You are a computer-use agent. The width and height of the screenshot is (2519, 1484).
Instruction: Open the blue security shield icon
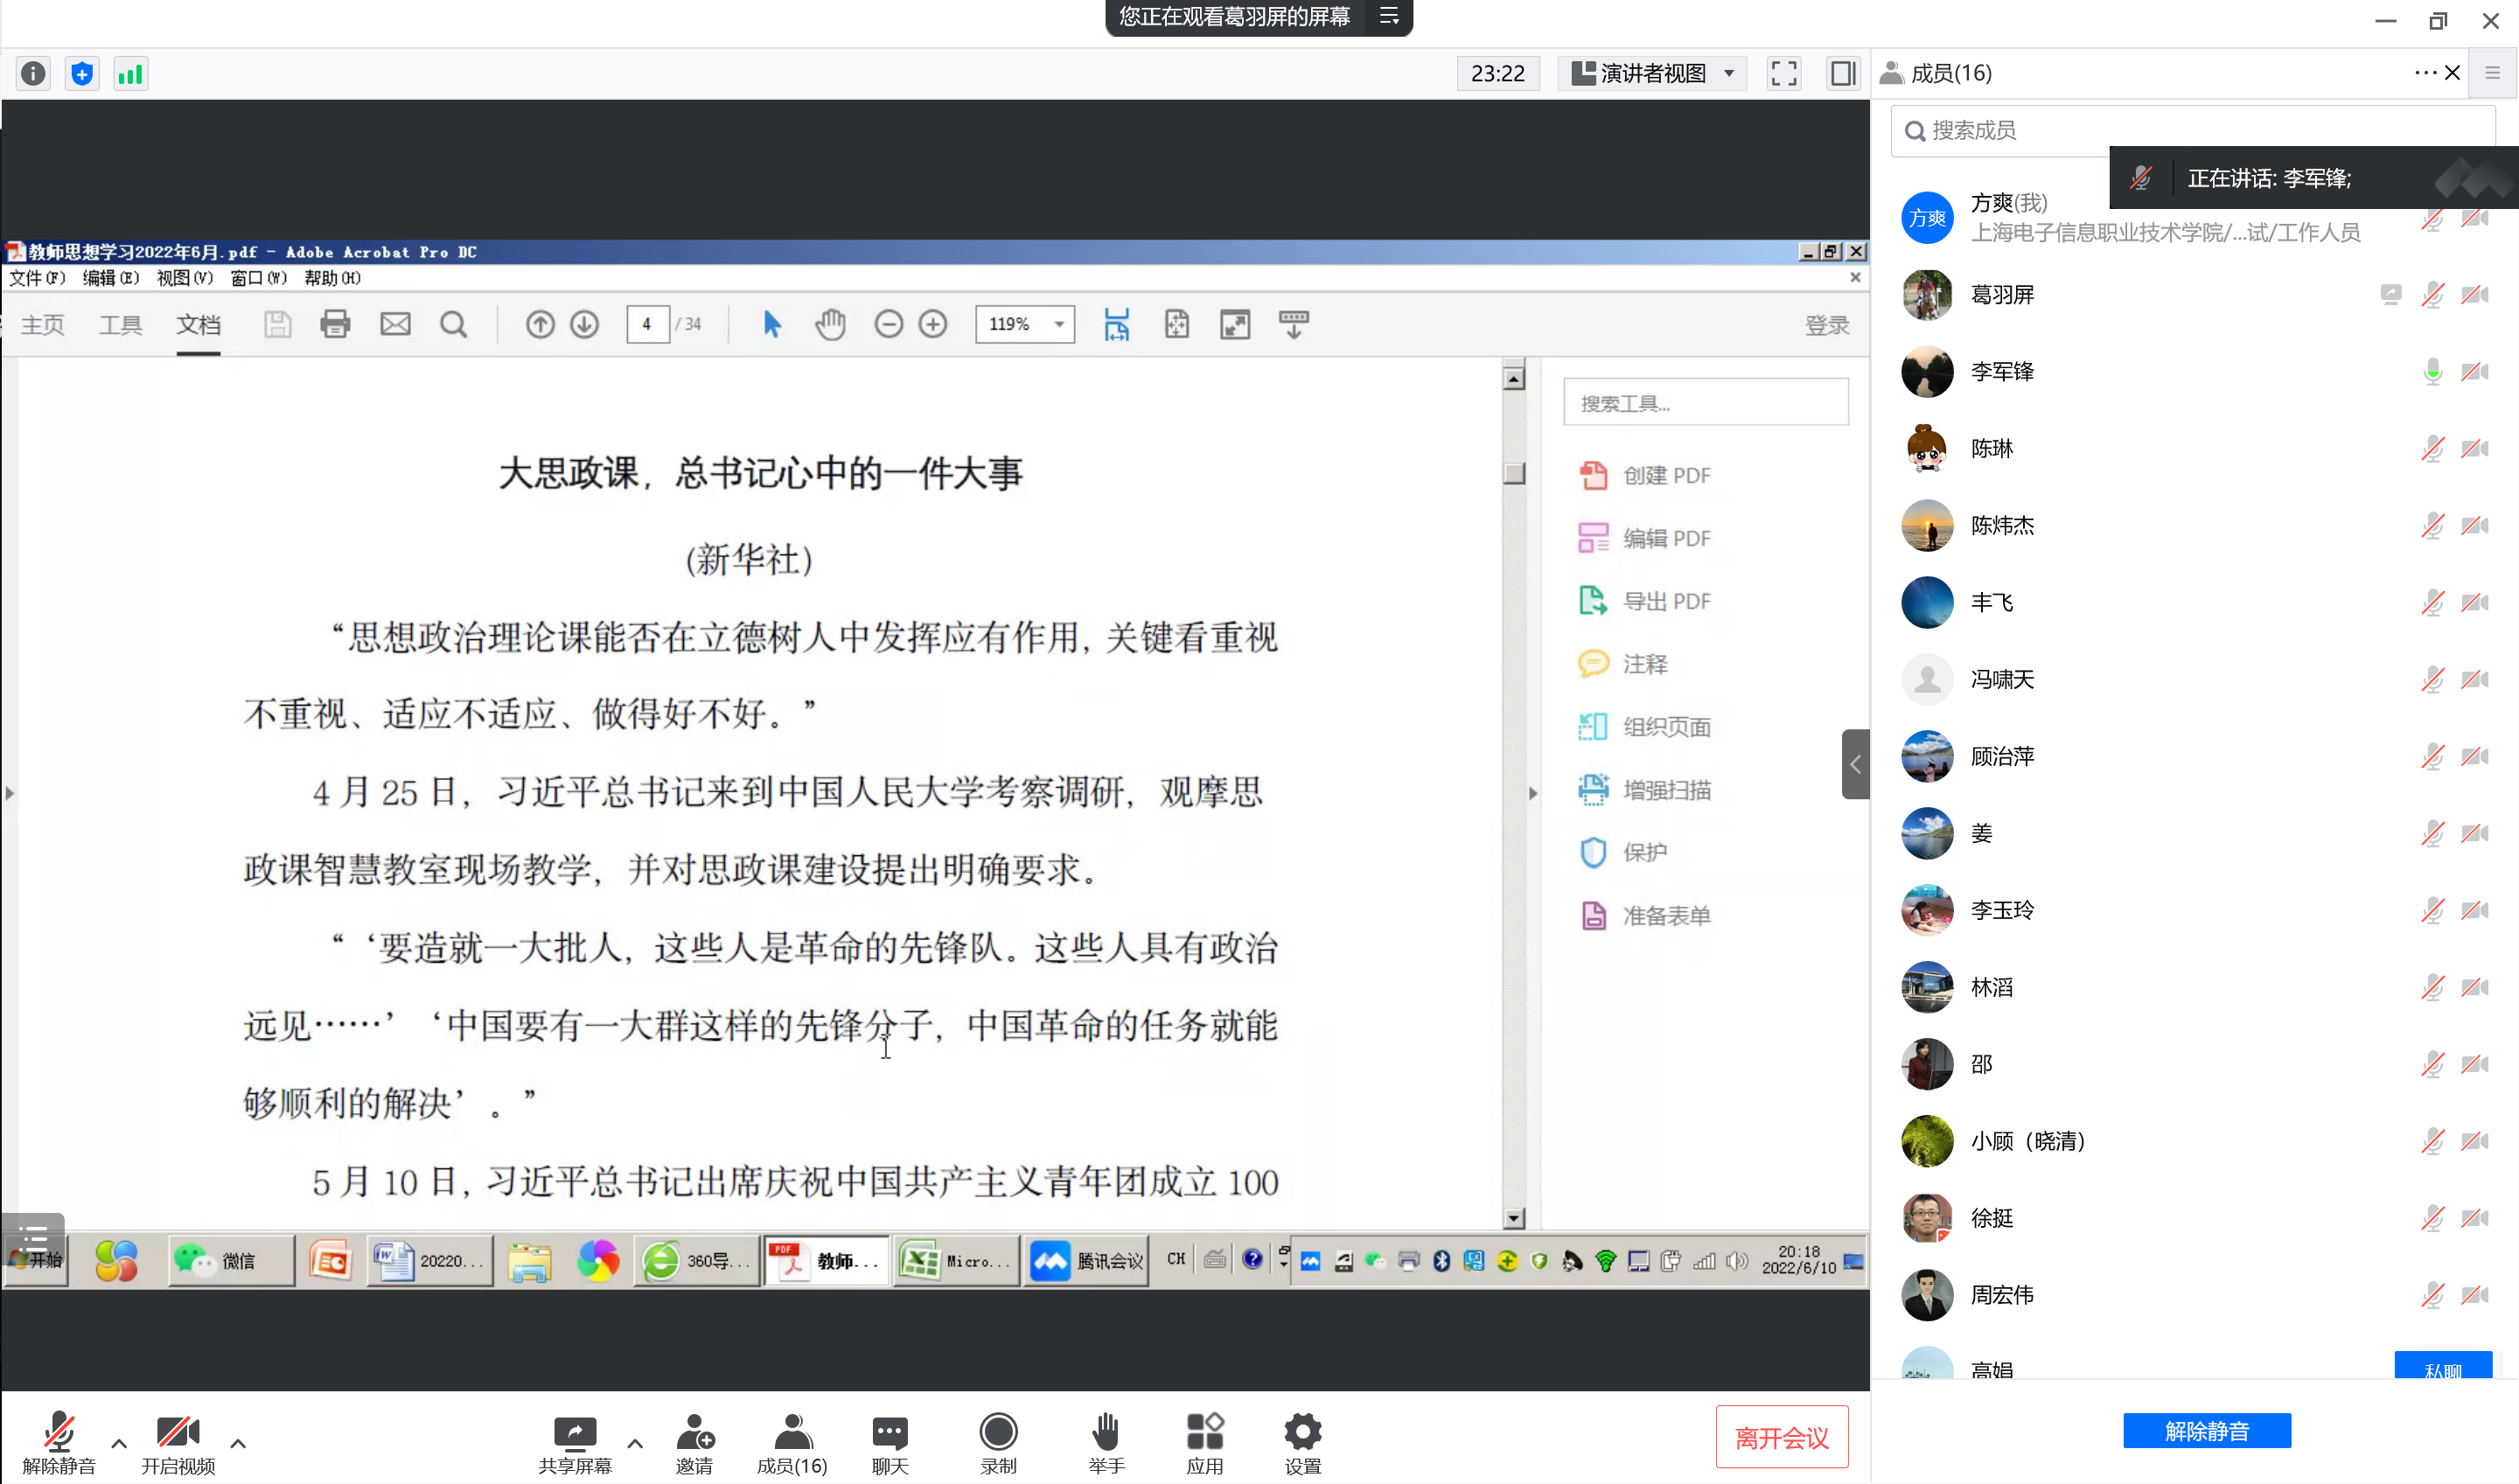click(x=82, y=74)
